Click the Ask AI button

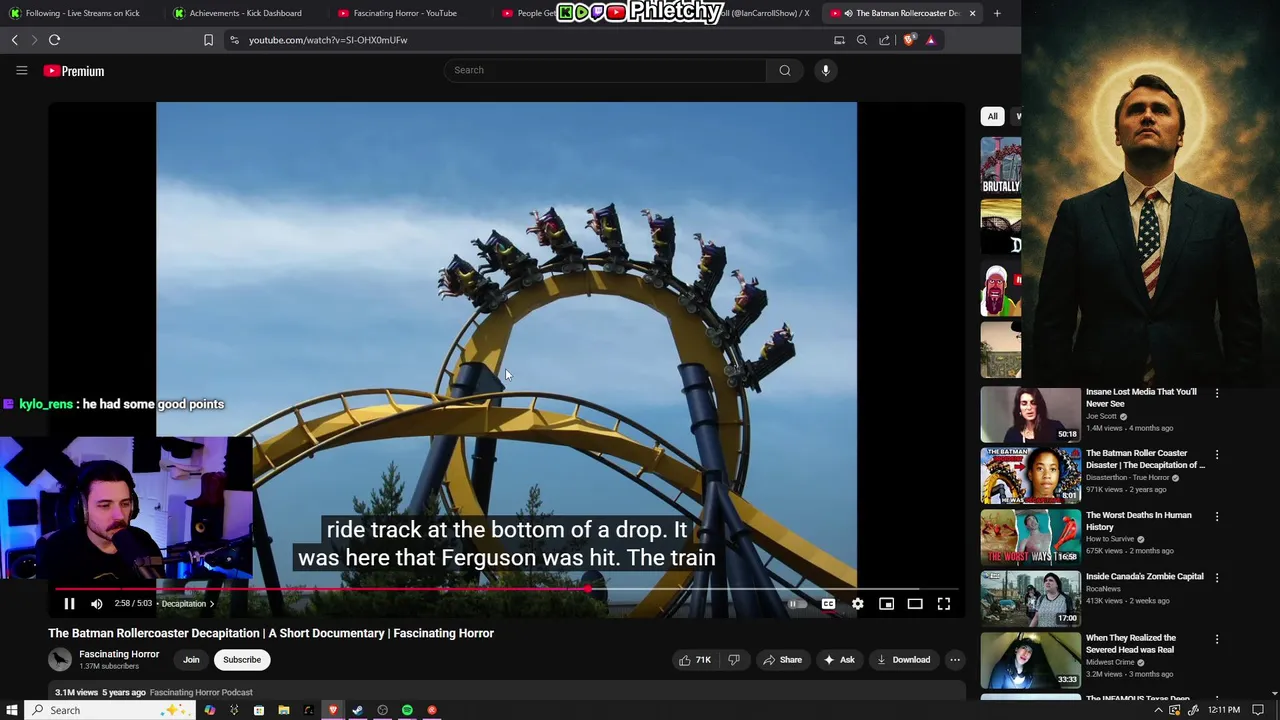coord(839,660)
